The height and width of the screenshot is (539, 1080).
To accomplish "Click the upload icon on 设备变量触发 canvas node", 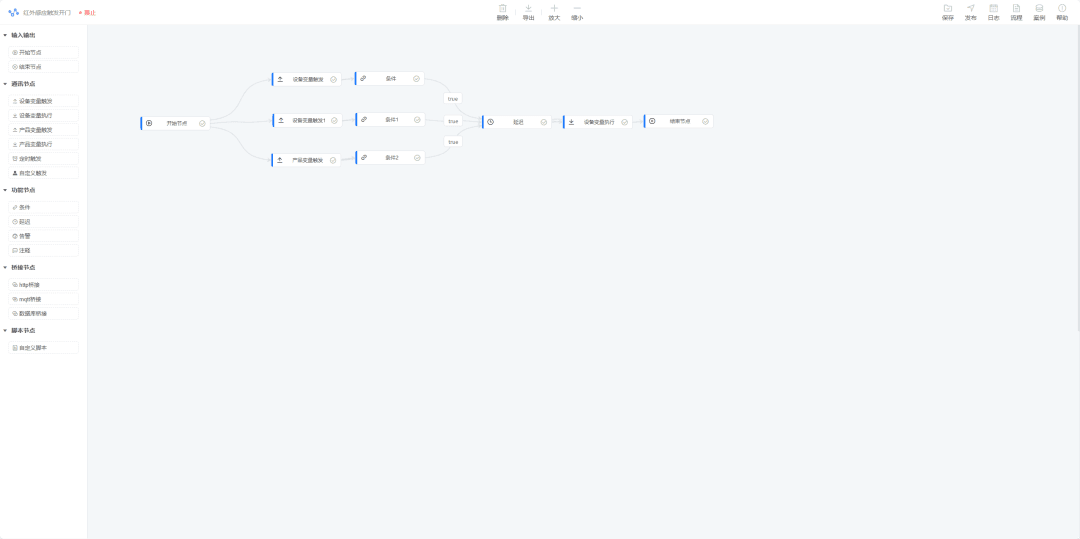I will (x=280, y=79).
